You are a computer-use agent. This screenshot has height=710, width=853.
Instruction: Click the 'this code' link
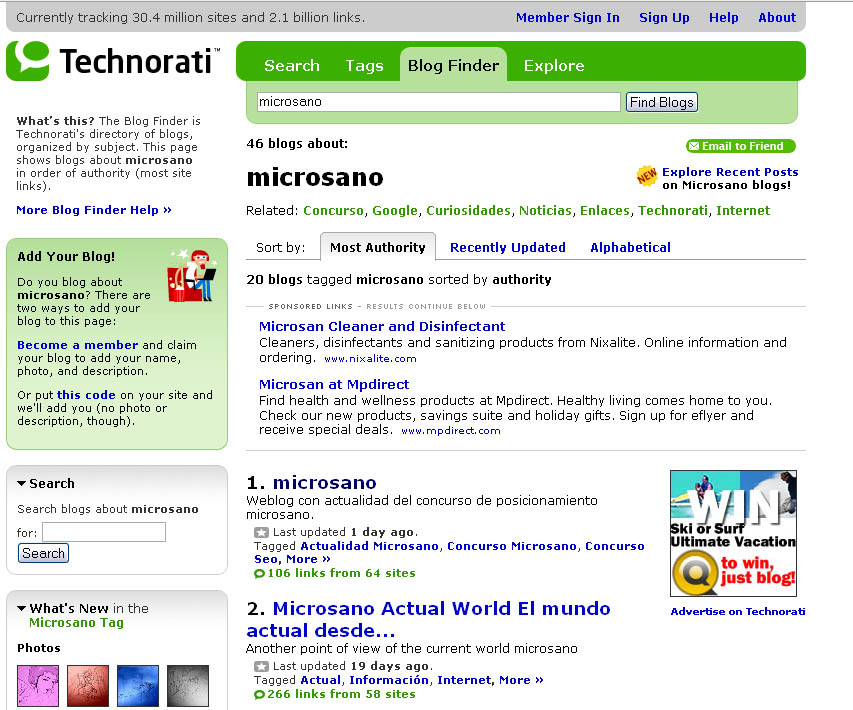[x=86, y=395]
